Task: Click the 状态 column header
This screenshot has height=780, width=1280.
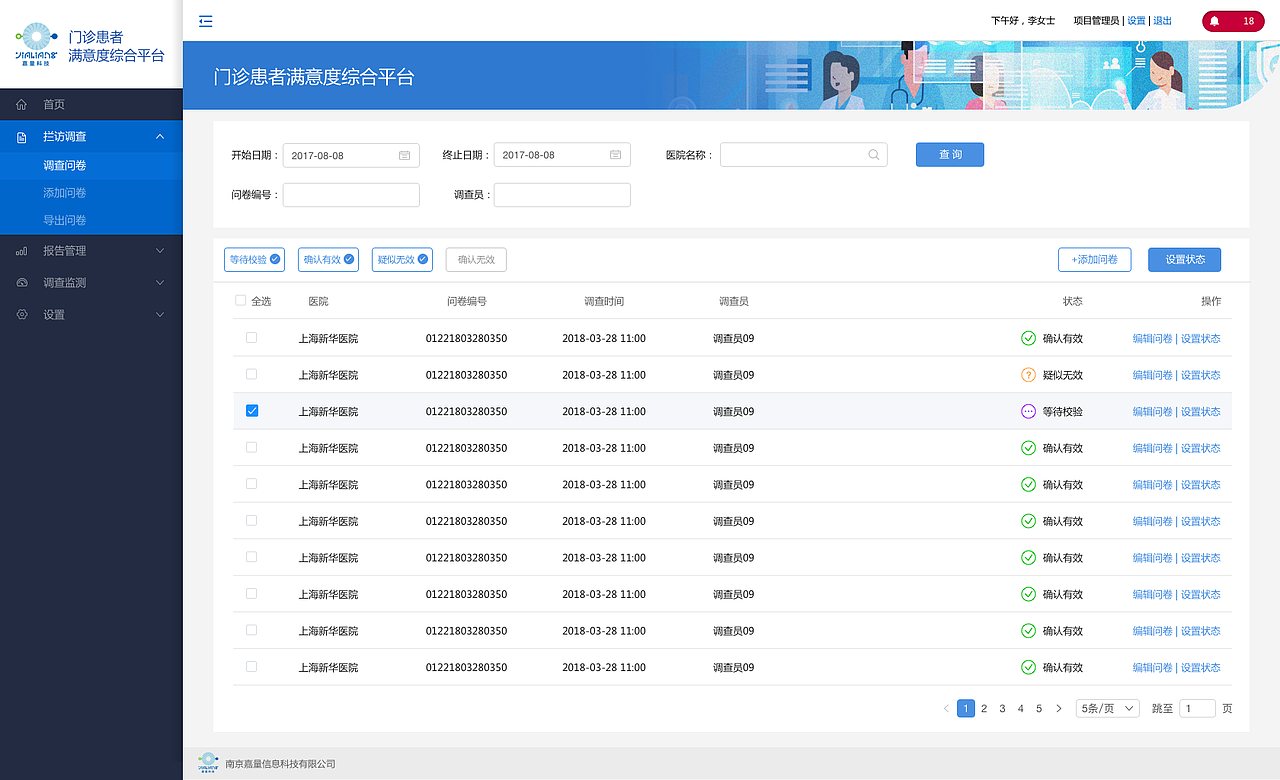Action: [1072, 301]
